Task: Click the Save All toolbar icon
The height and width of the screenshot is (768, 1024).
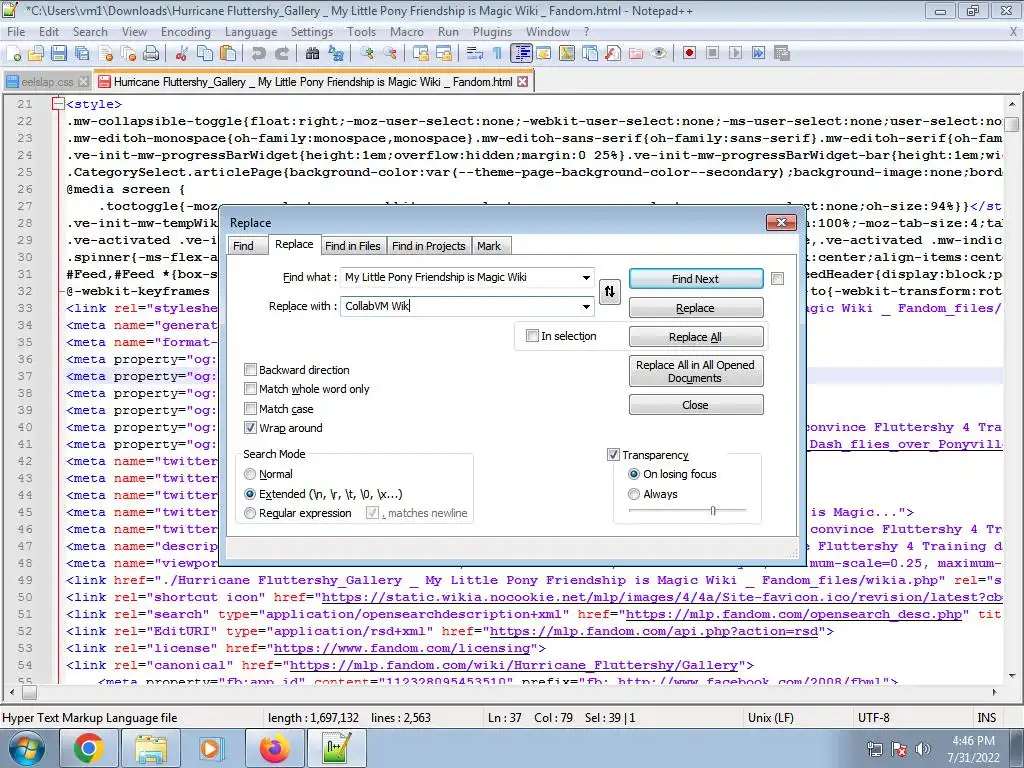Action: click(x=82, y=54)
